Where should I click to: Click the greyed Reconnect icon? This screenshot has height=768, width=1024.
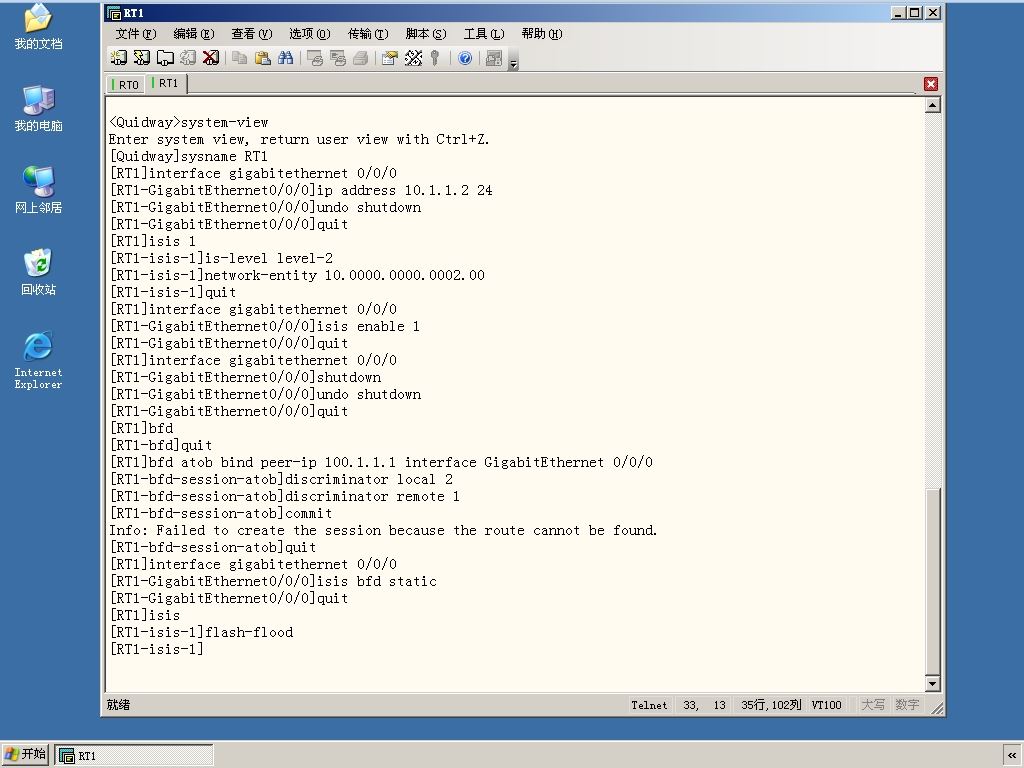click(x=188, y=58)
